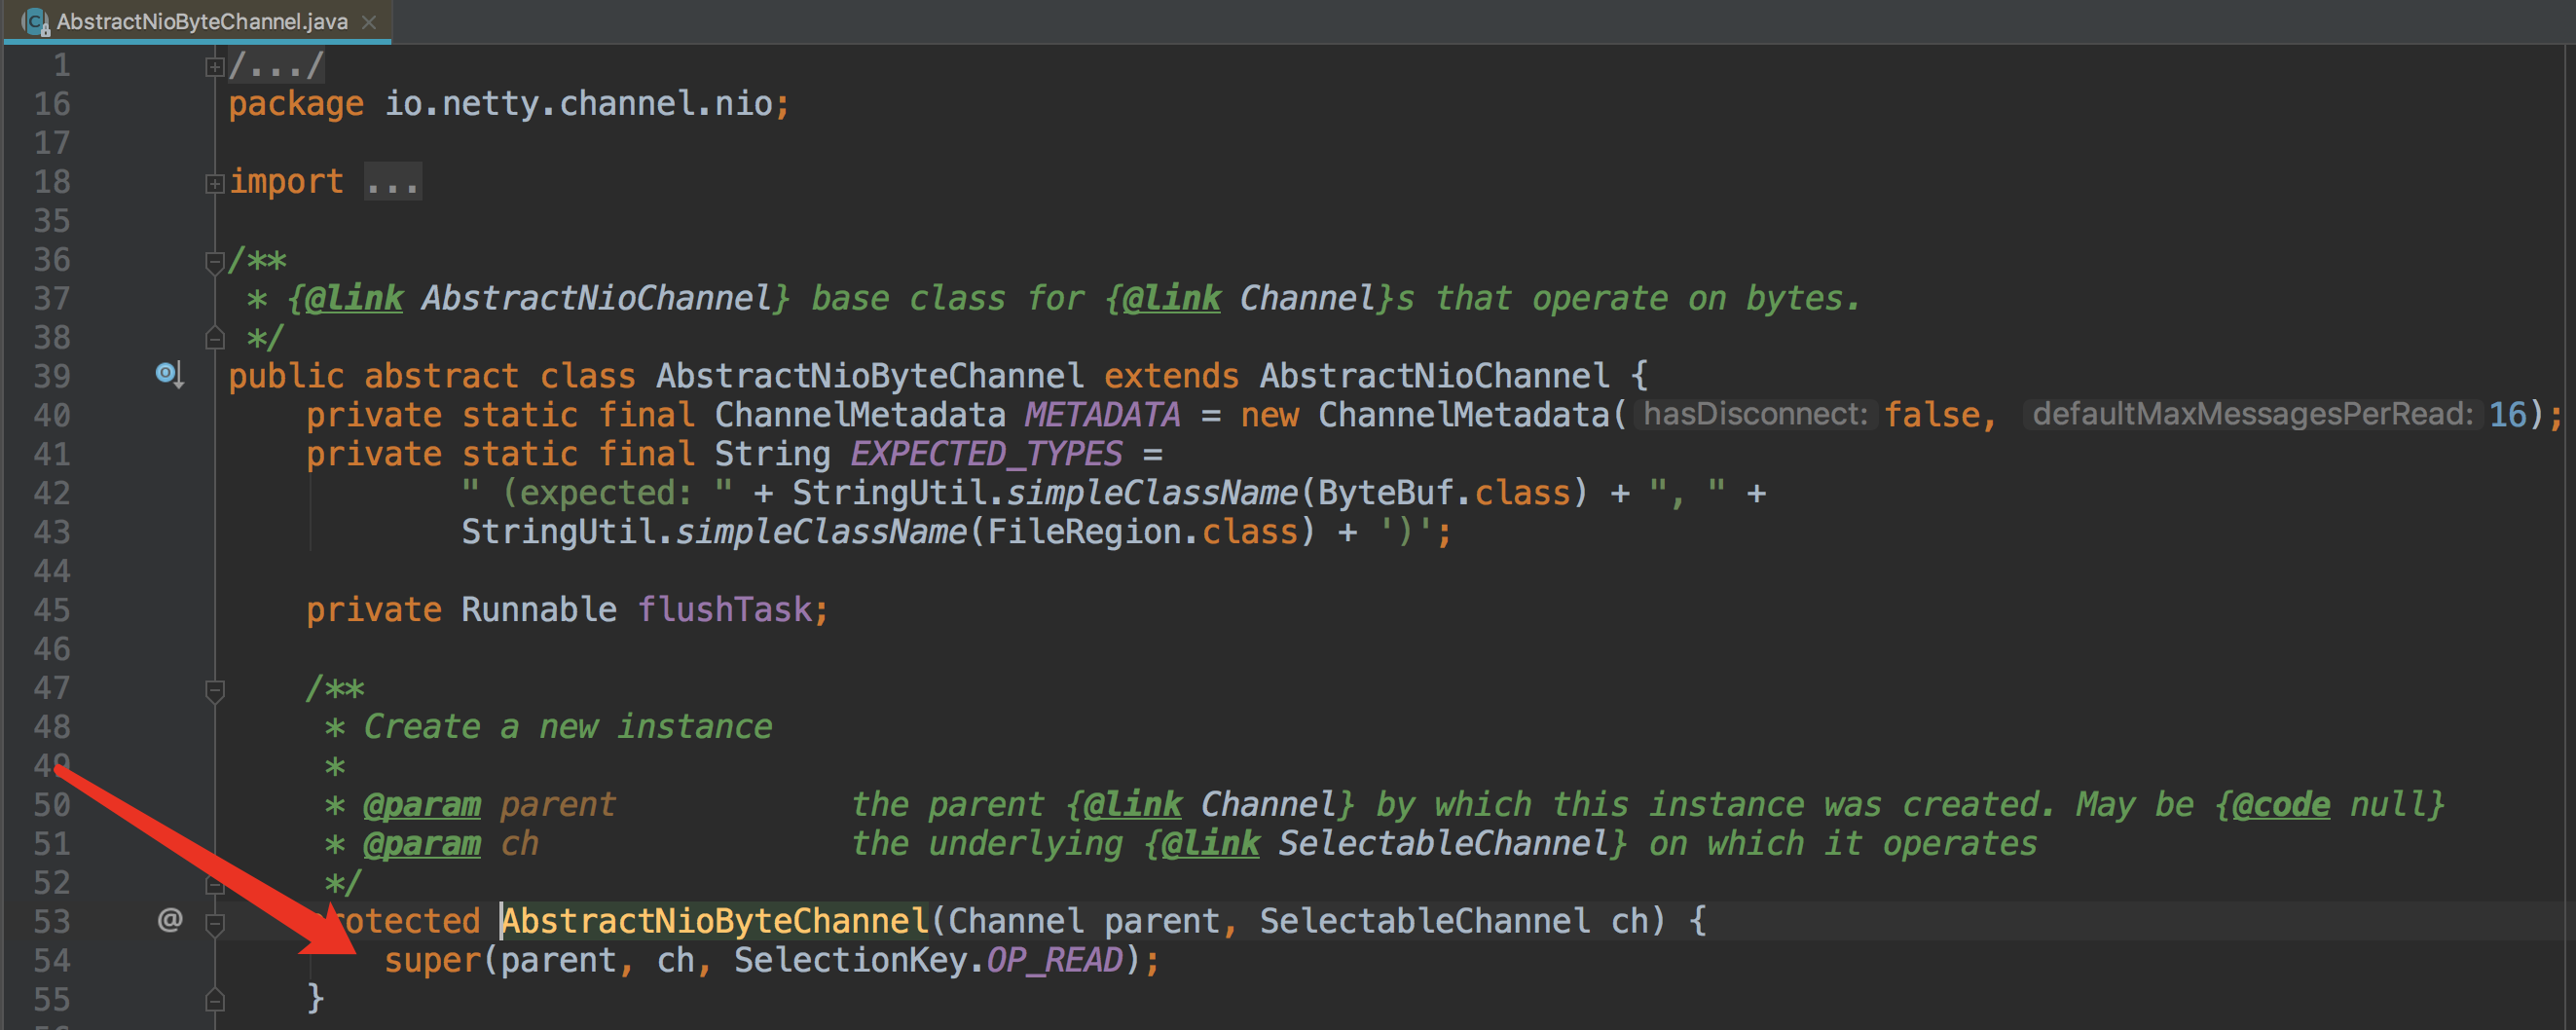Close the AbstractNioByteChannel.java tab

[x=369, y=21]
